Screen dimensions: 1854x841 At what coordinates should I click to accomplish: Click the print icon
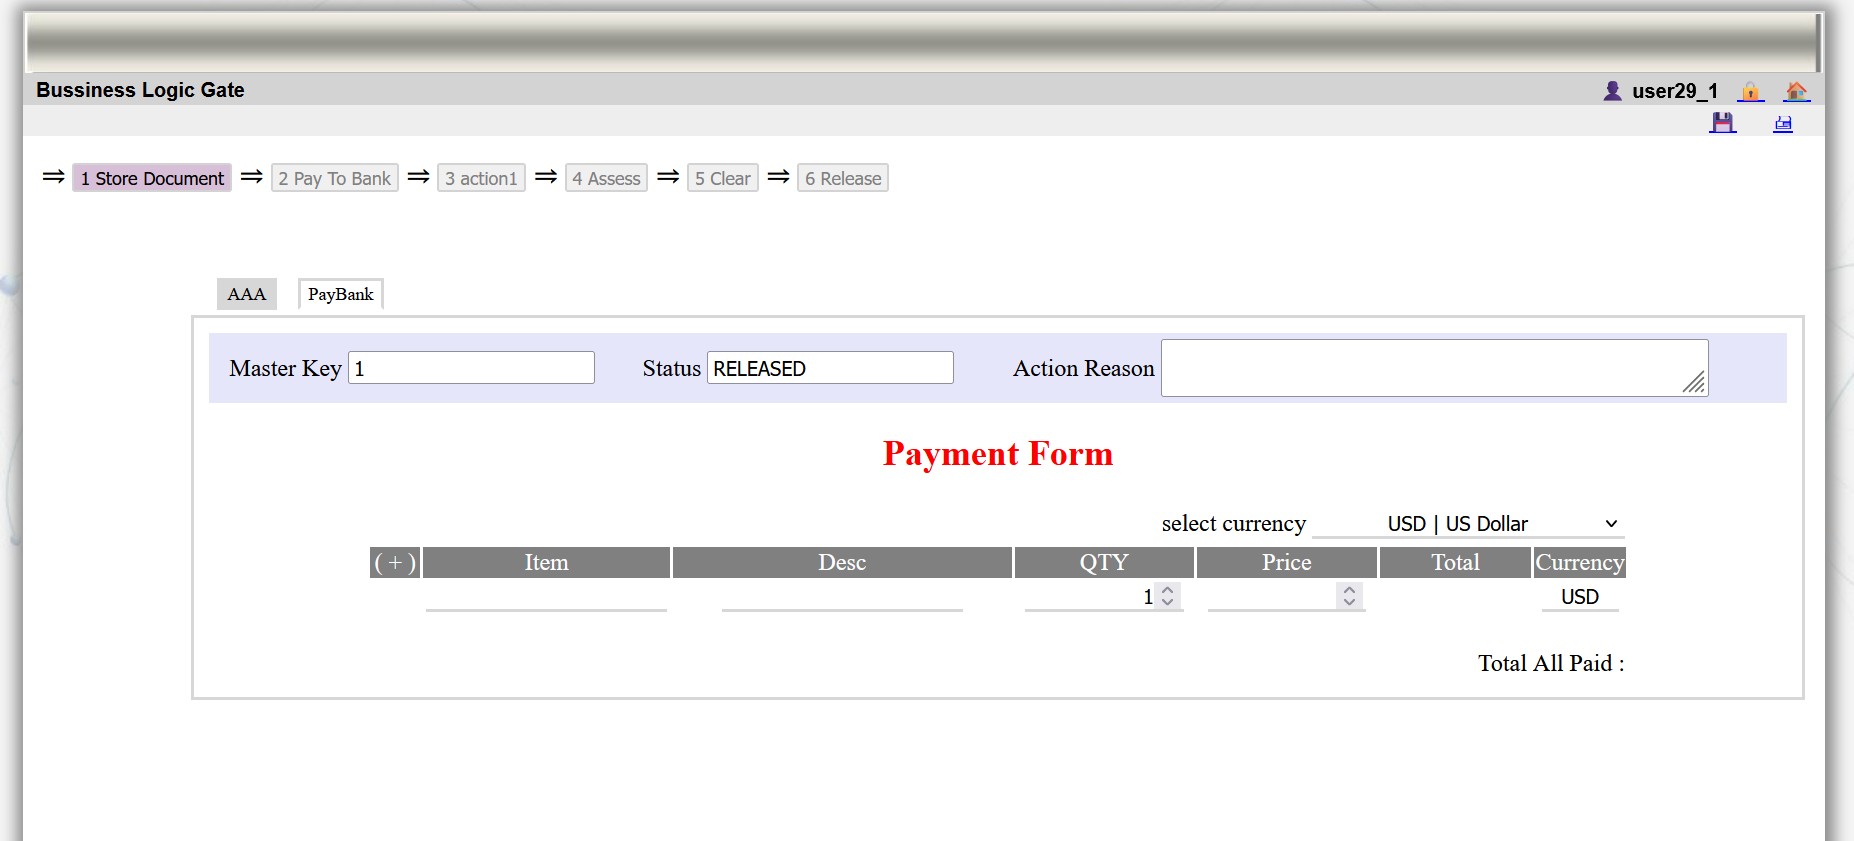coord(1782,124)
